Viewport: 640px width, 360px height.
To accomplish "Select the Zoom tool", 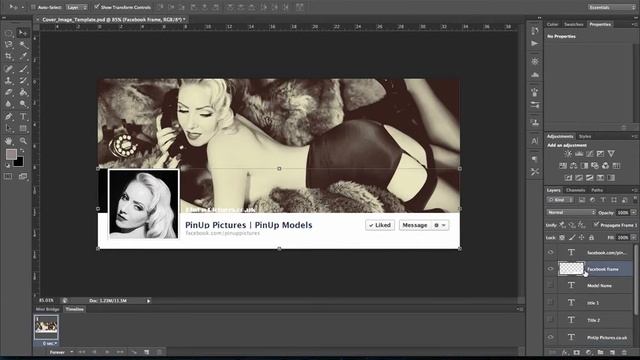I will (x=23, y=141).
